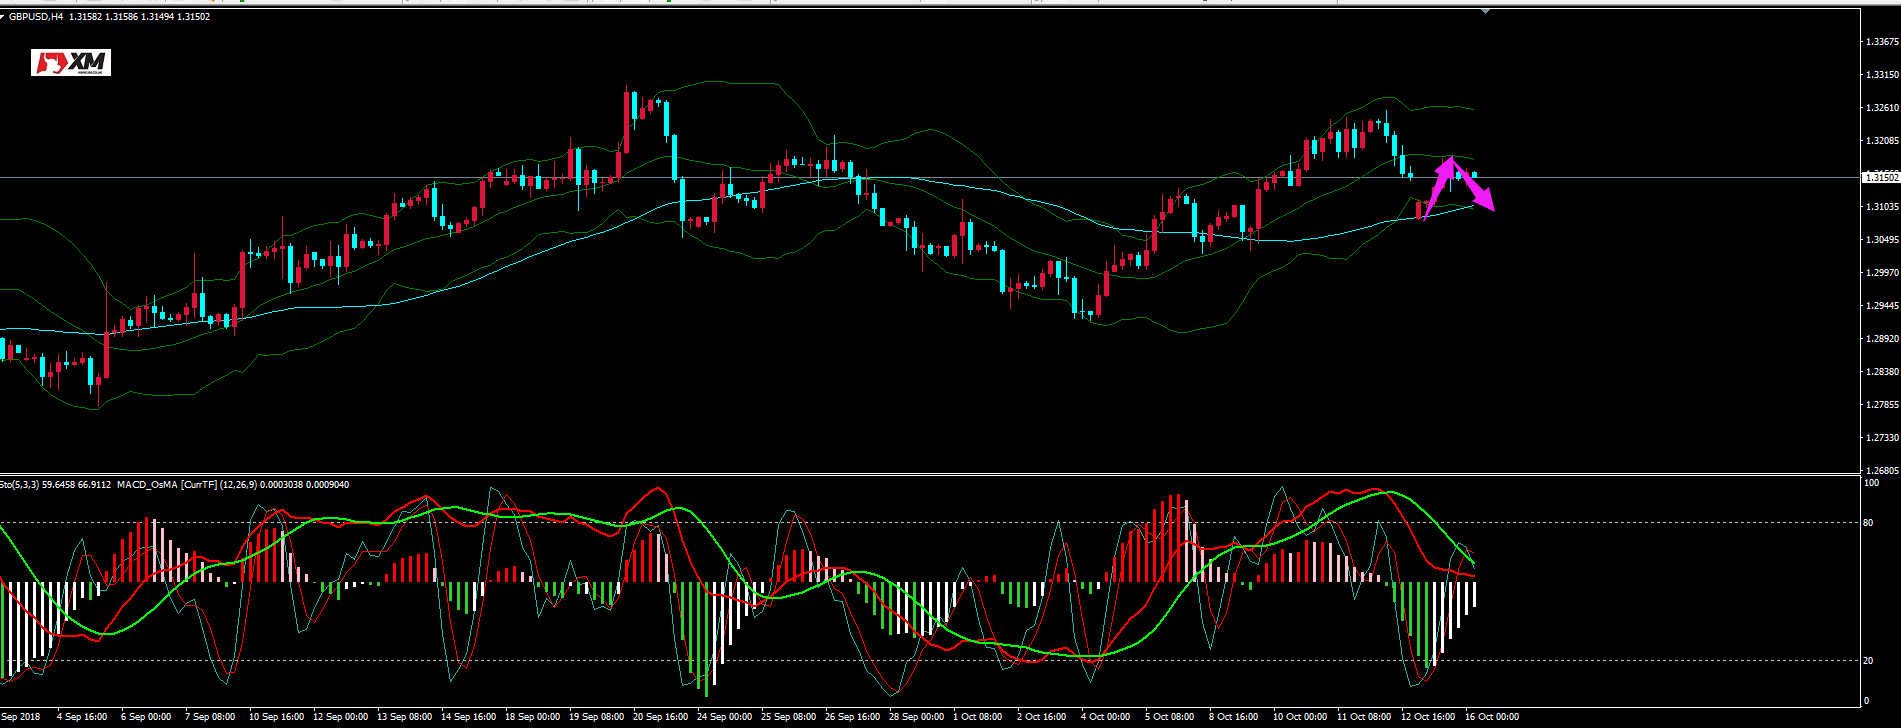Click the 1.32085 price scale label
The height and width of the screenshot is (728, 1901).
[1883, 141]
